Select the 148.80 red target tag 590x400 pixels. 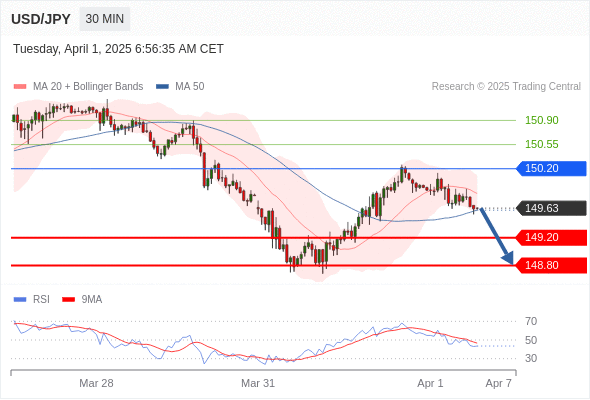pyautogui.click(x=551, y=265)
